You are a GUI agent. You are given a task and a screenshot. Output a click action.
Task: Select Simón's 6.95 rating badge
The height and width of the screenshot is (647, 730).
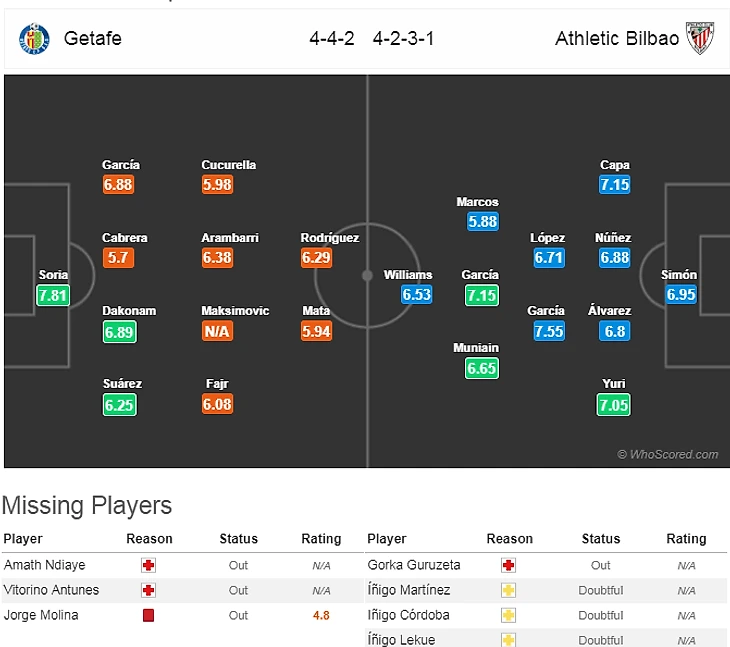tap(680, 295)
